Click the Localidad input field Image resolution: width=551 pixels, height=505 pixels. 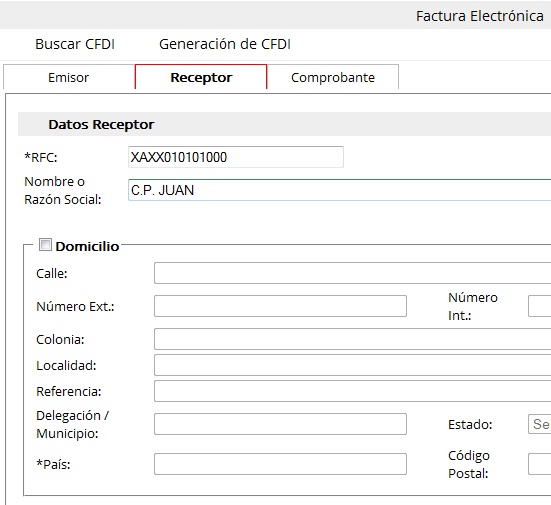pyautogui.click(x=352, y=365)
